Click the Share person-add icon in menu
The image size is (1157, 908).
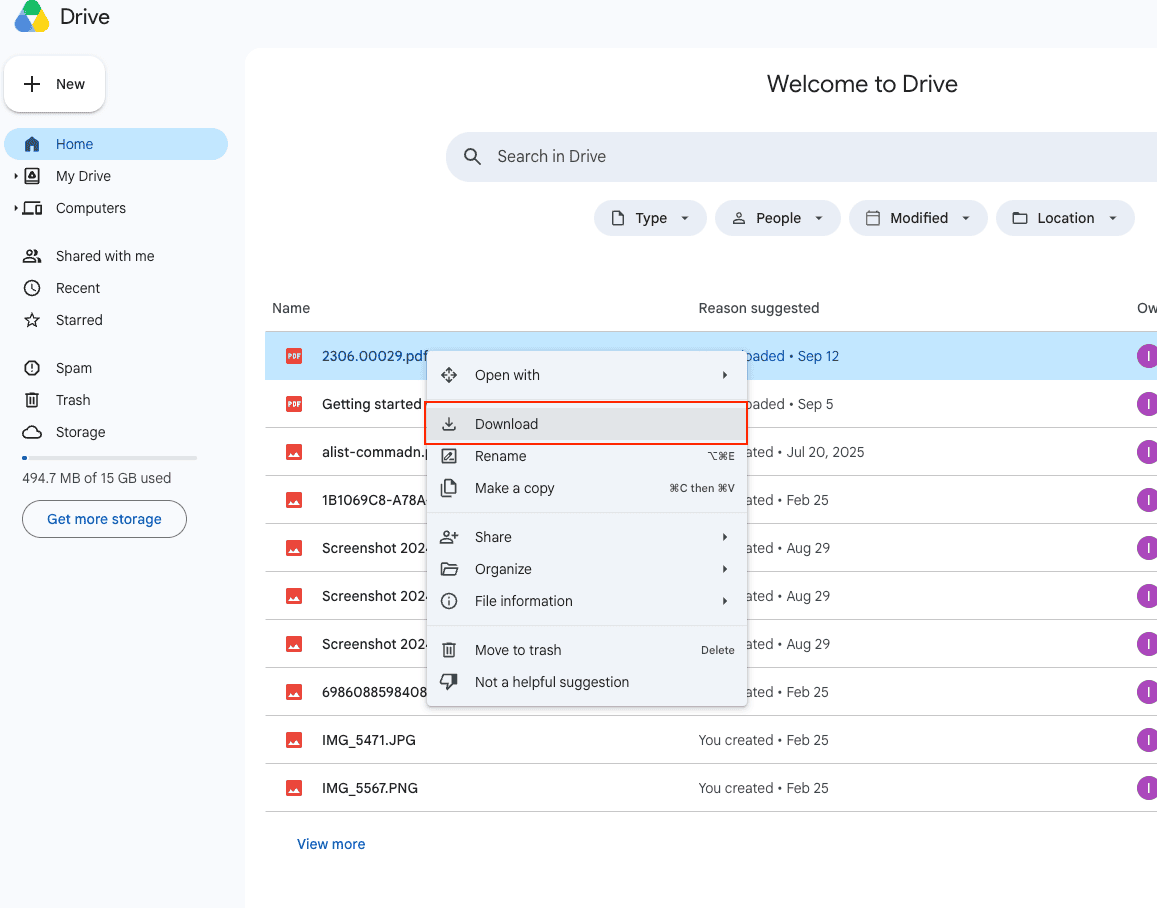point(449,537)
